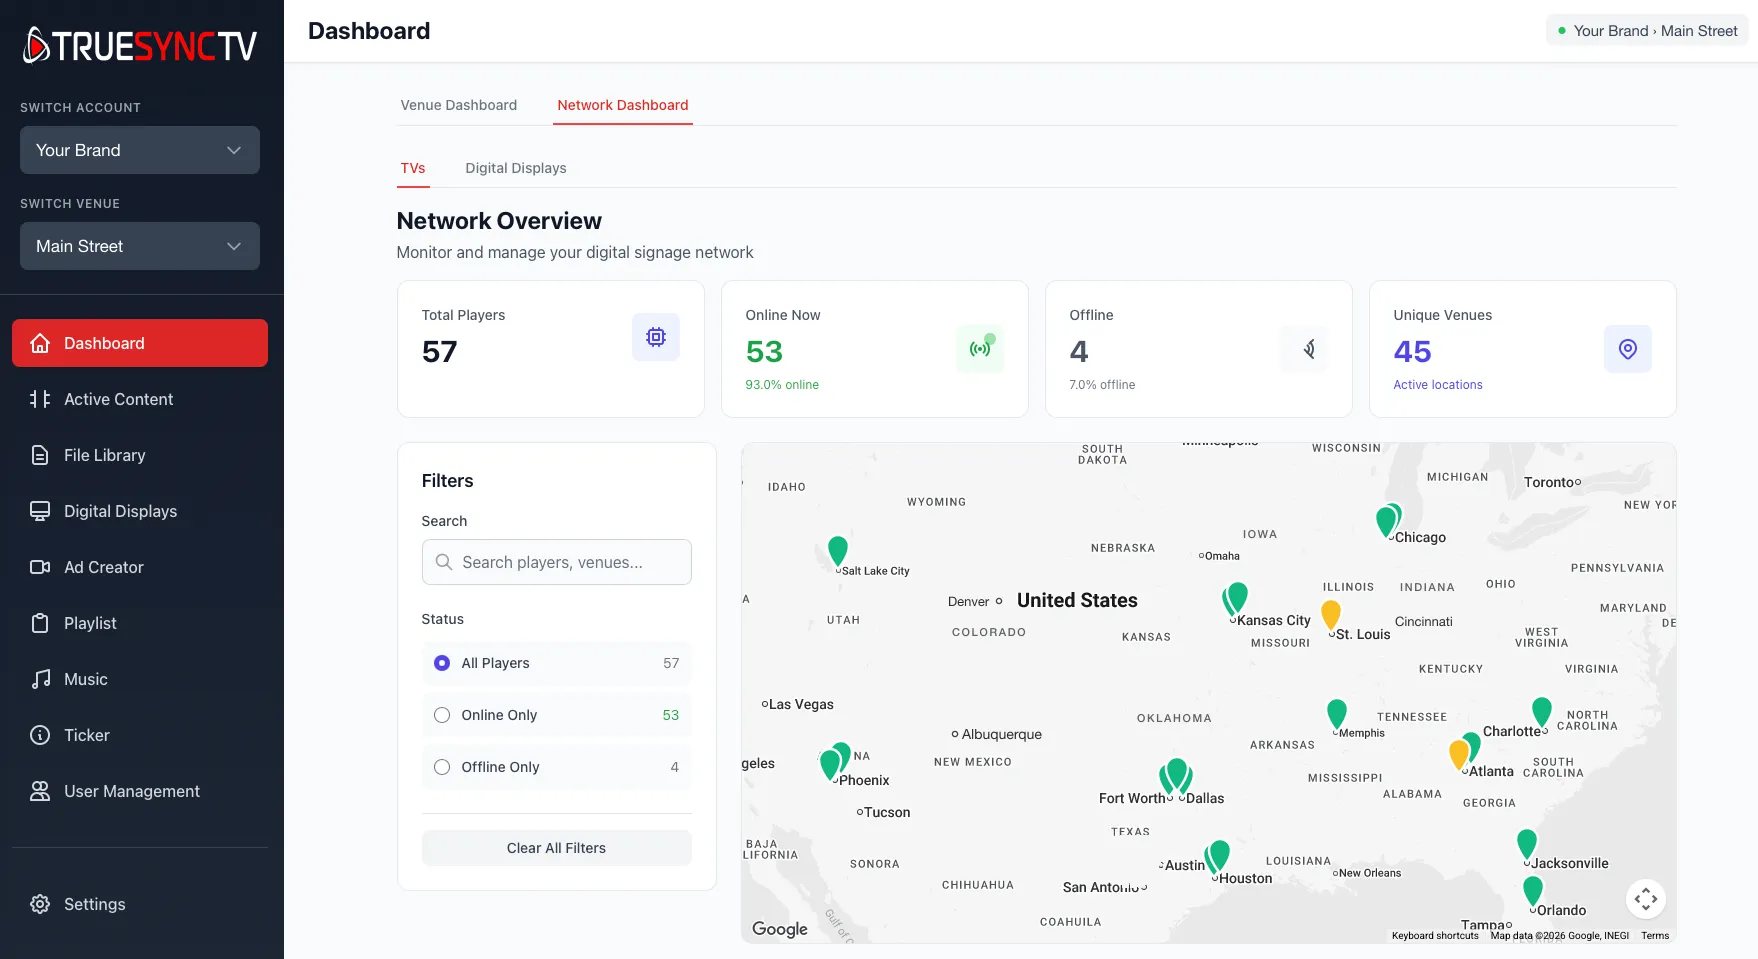Open the map Terms link

[x=1655, y=936]
